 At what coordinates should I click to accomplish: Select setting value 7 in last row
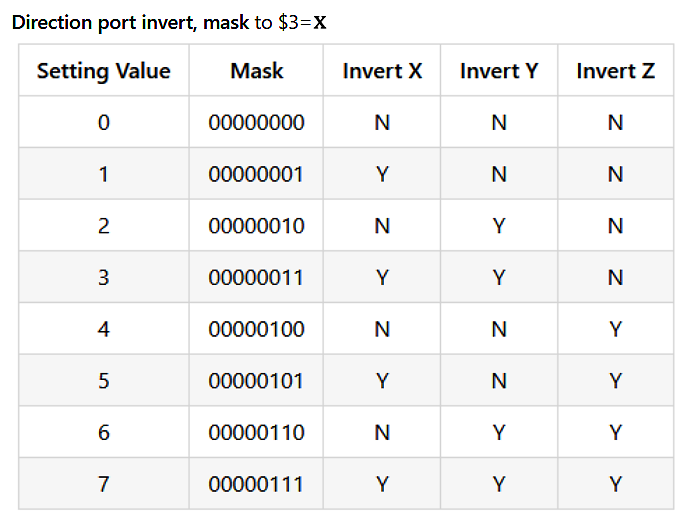pos(104,484)
